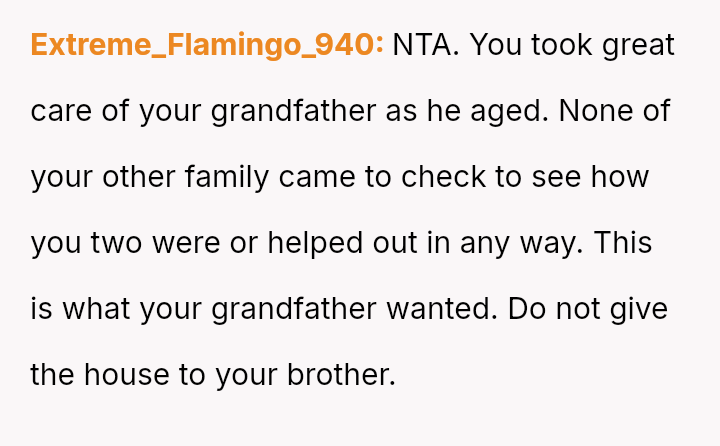Click the words "None of"
The height and width of the screenshot is (446, 720).
(615, 111)
